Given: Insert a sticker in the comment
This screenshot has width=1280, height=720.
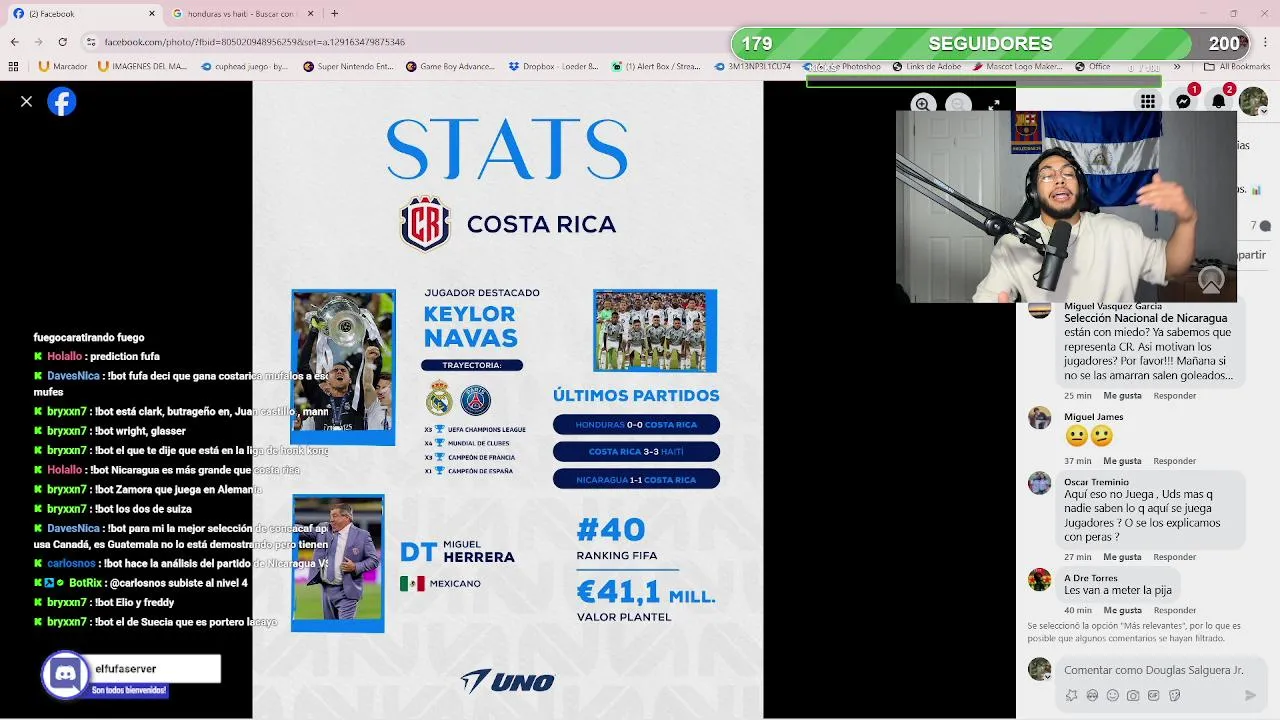Looking at the screenshot, I should [x=1175, y=695].
